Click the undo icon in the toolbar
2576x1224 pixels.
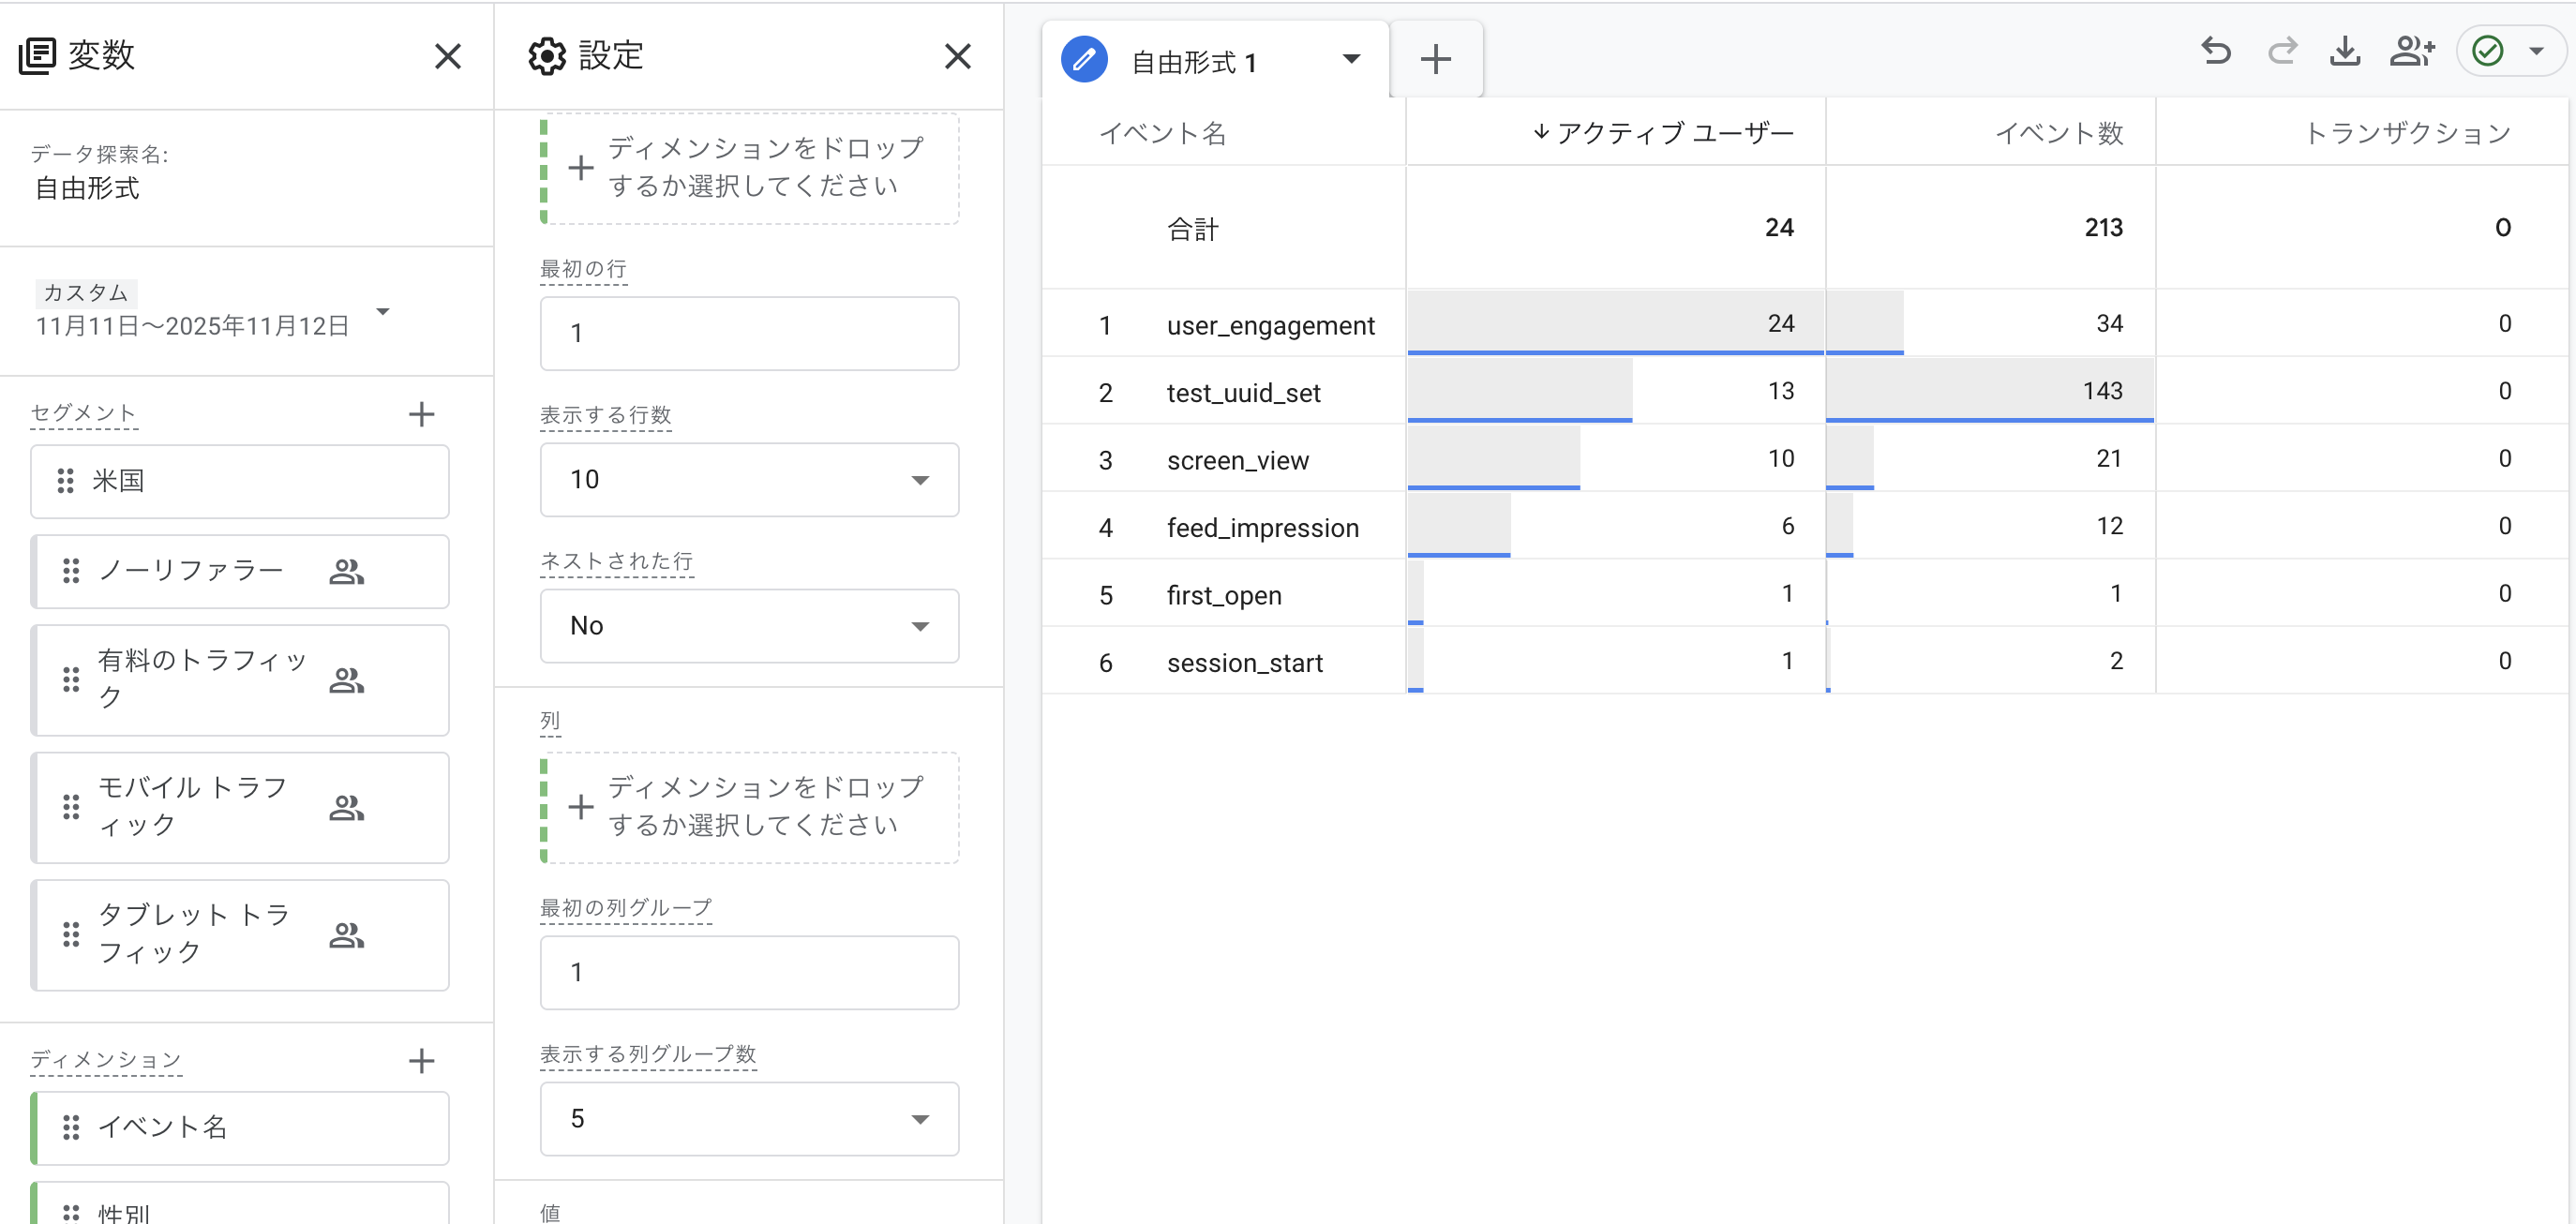pyautogui.click(x=2217, y=51)
